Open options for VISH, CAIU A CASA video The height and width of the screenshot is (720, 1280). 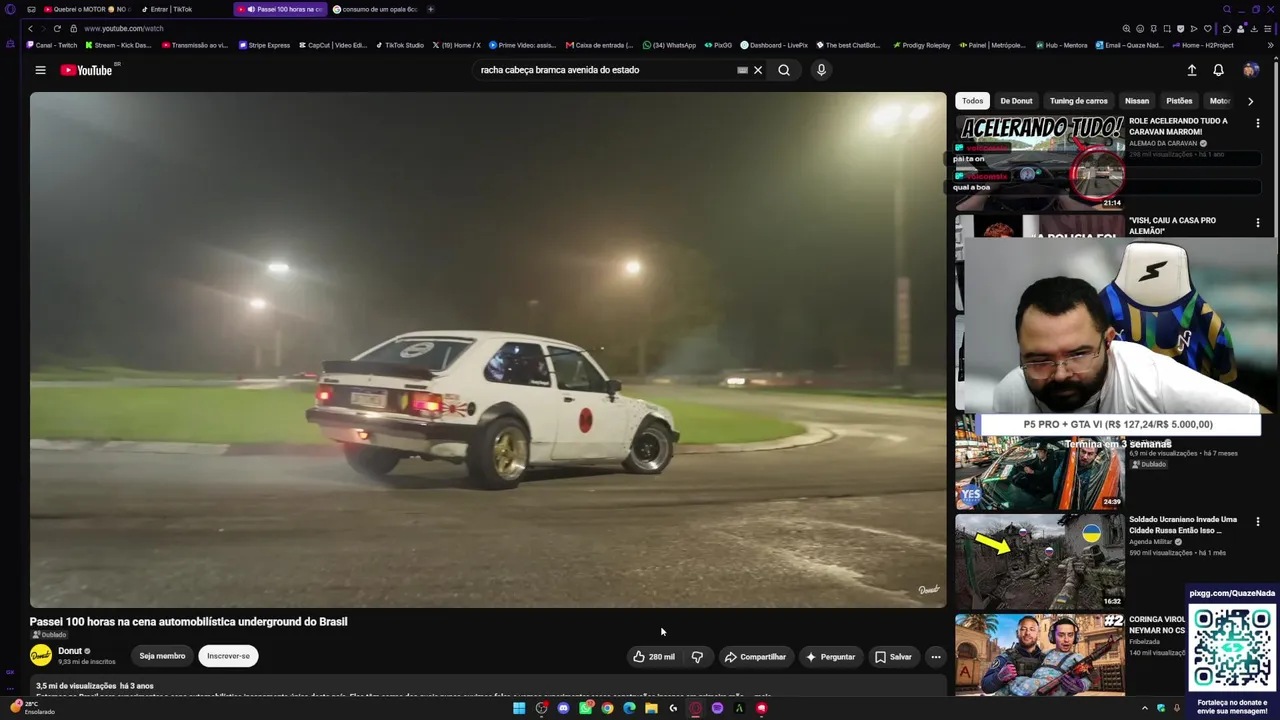coord(1258,222)
